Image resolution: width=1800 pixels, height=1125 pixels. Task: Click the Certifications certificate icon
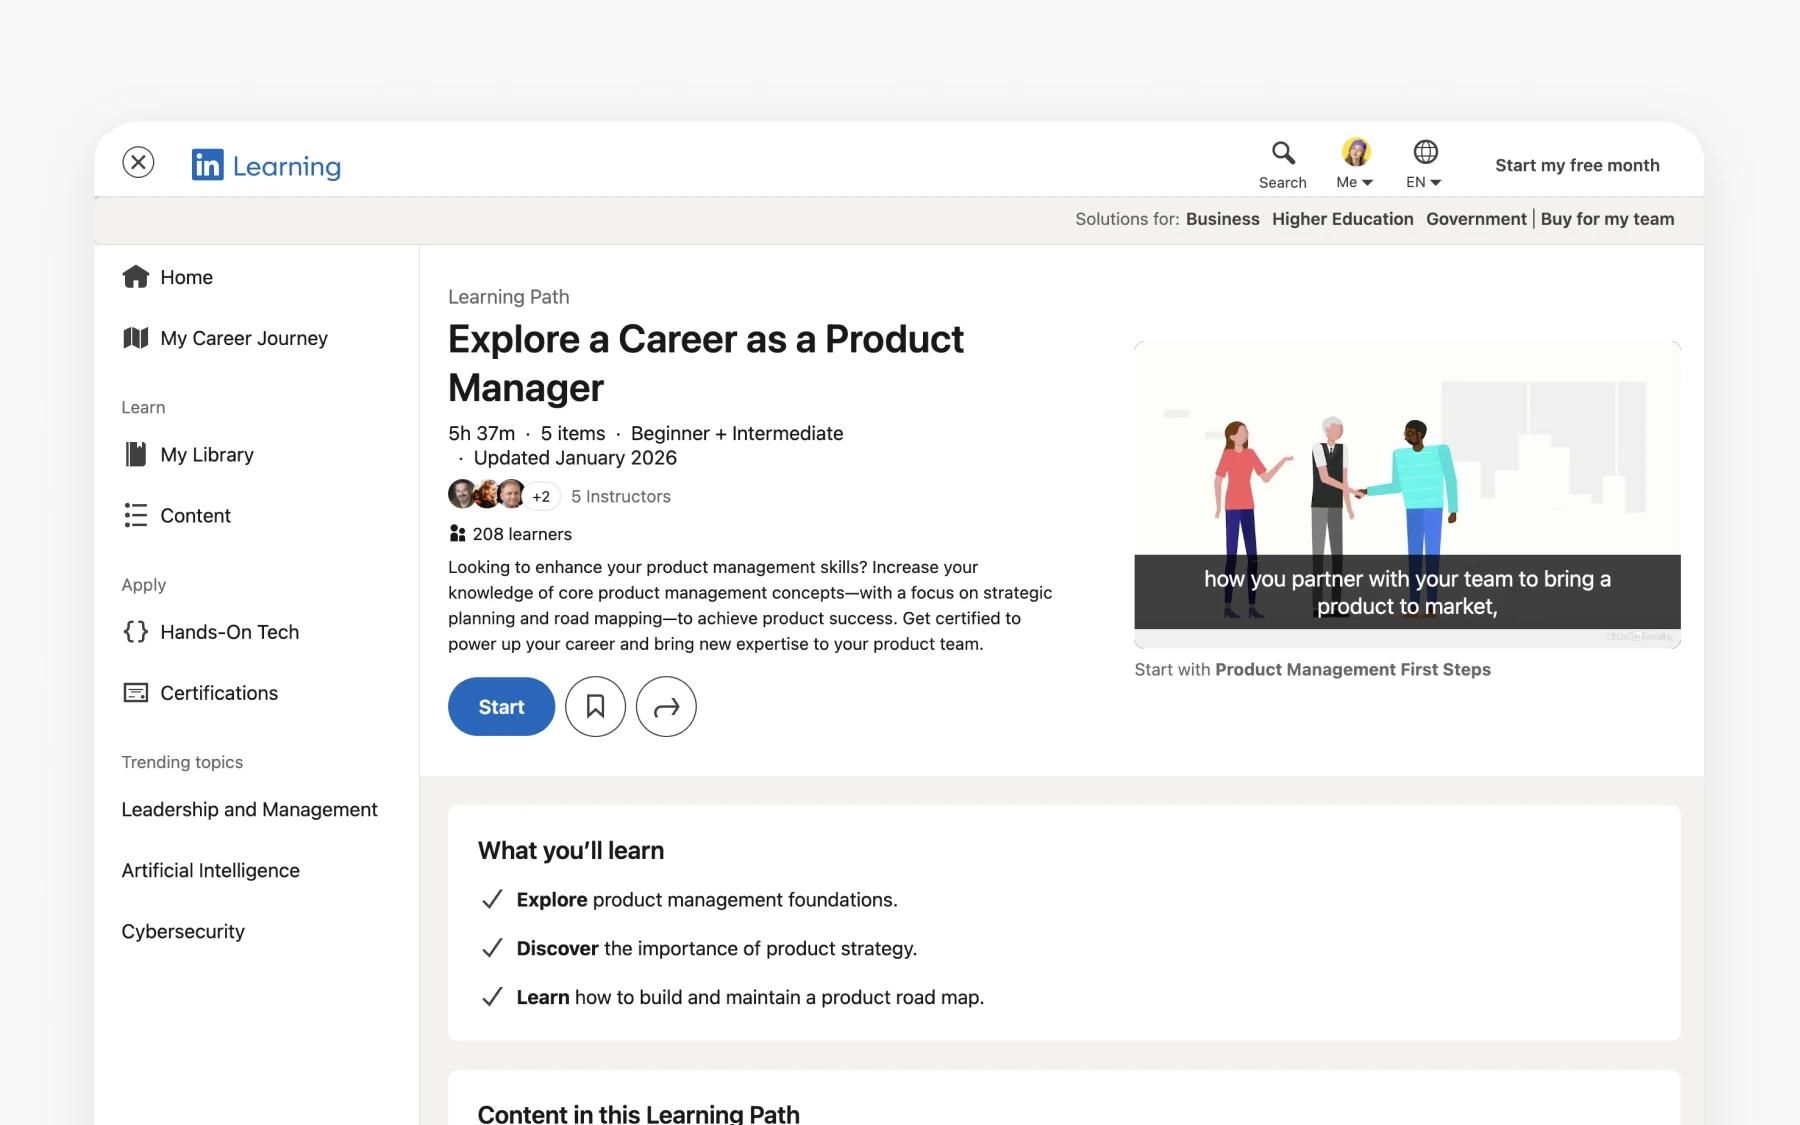tap(135, 692)
